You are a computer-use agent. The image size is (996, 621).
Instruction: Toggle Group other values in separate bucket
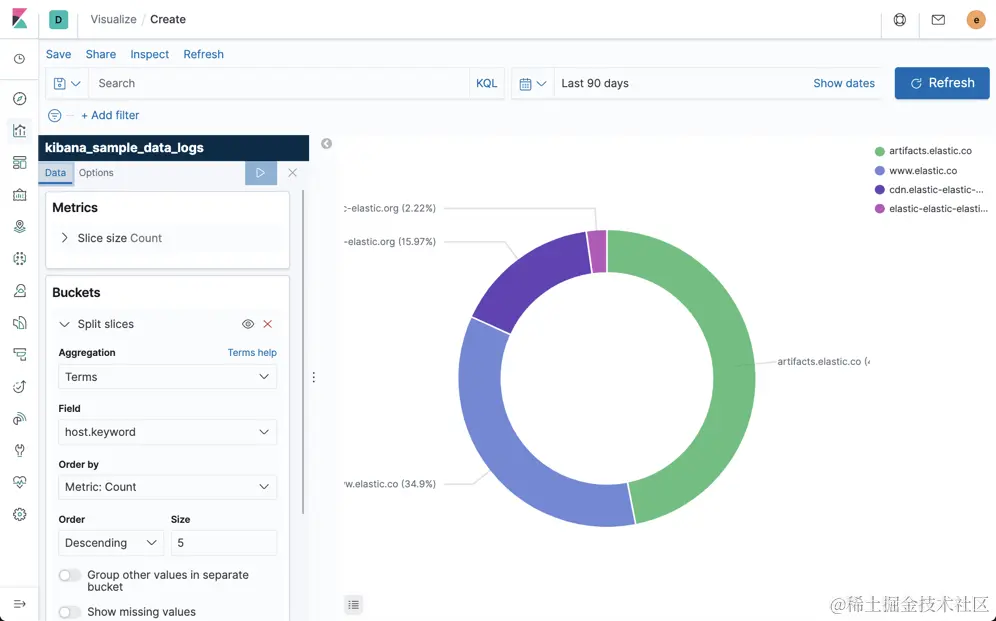(70, 575)
